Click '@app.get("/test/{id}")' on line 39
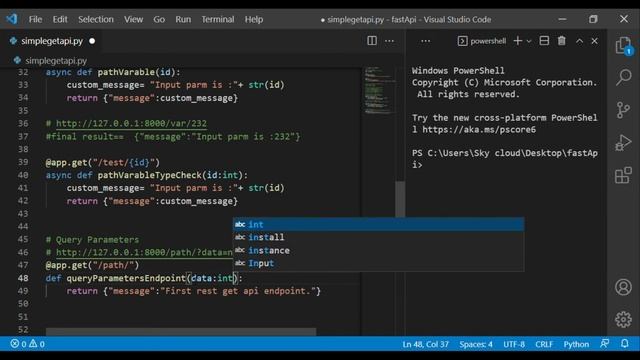Image resolution: width=640 pixels, height=360 pixels. pyautogui.click(x=102, y=162)
